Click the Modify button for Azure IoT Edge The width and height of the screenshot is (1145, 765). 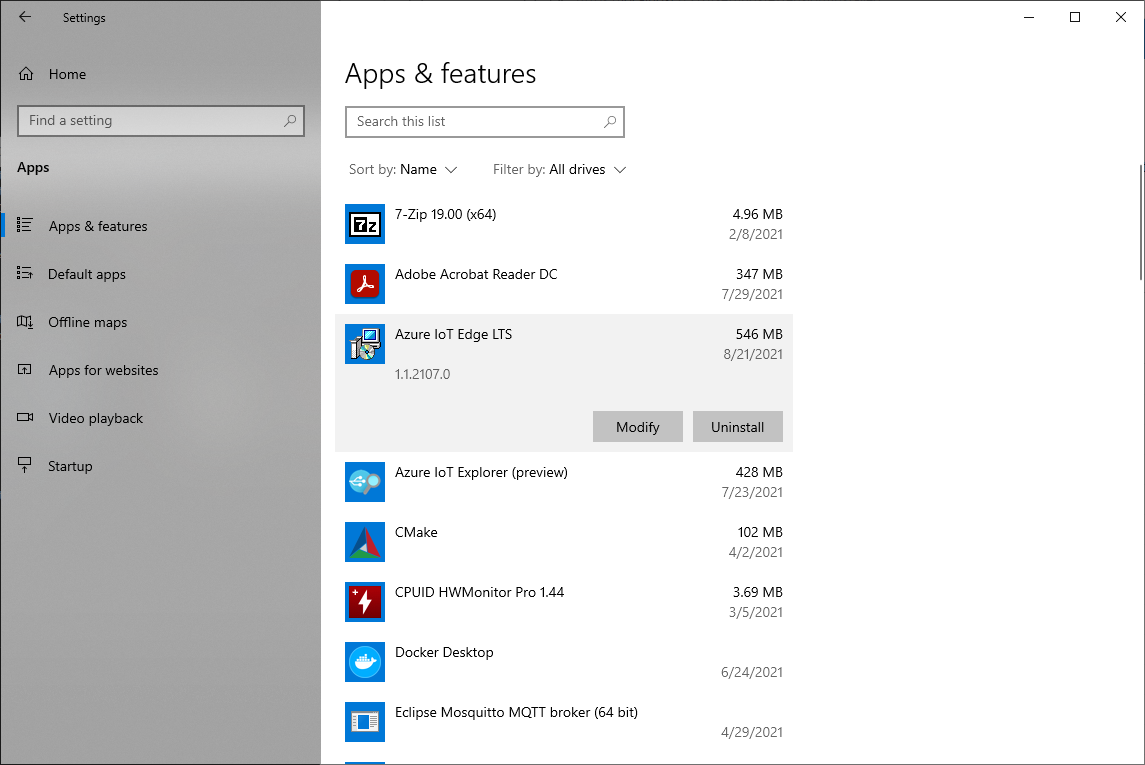pos(637,426)
